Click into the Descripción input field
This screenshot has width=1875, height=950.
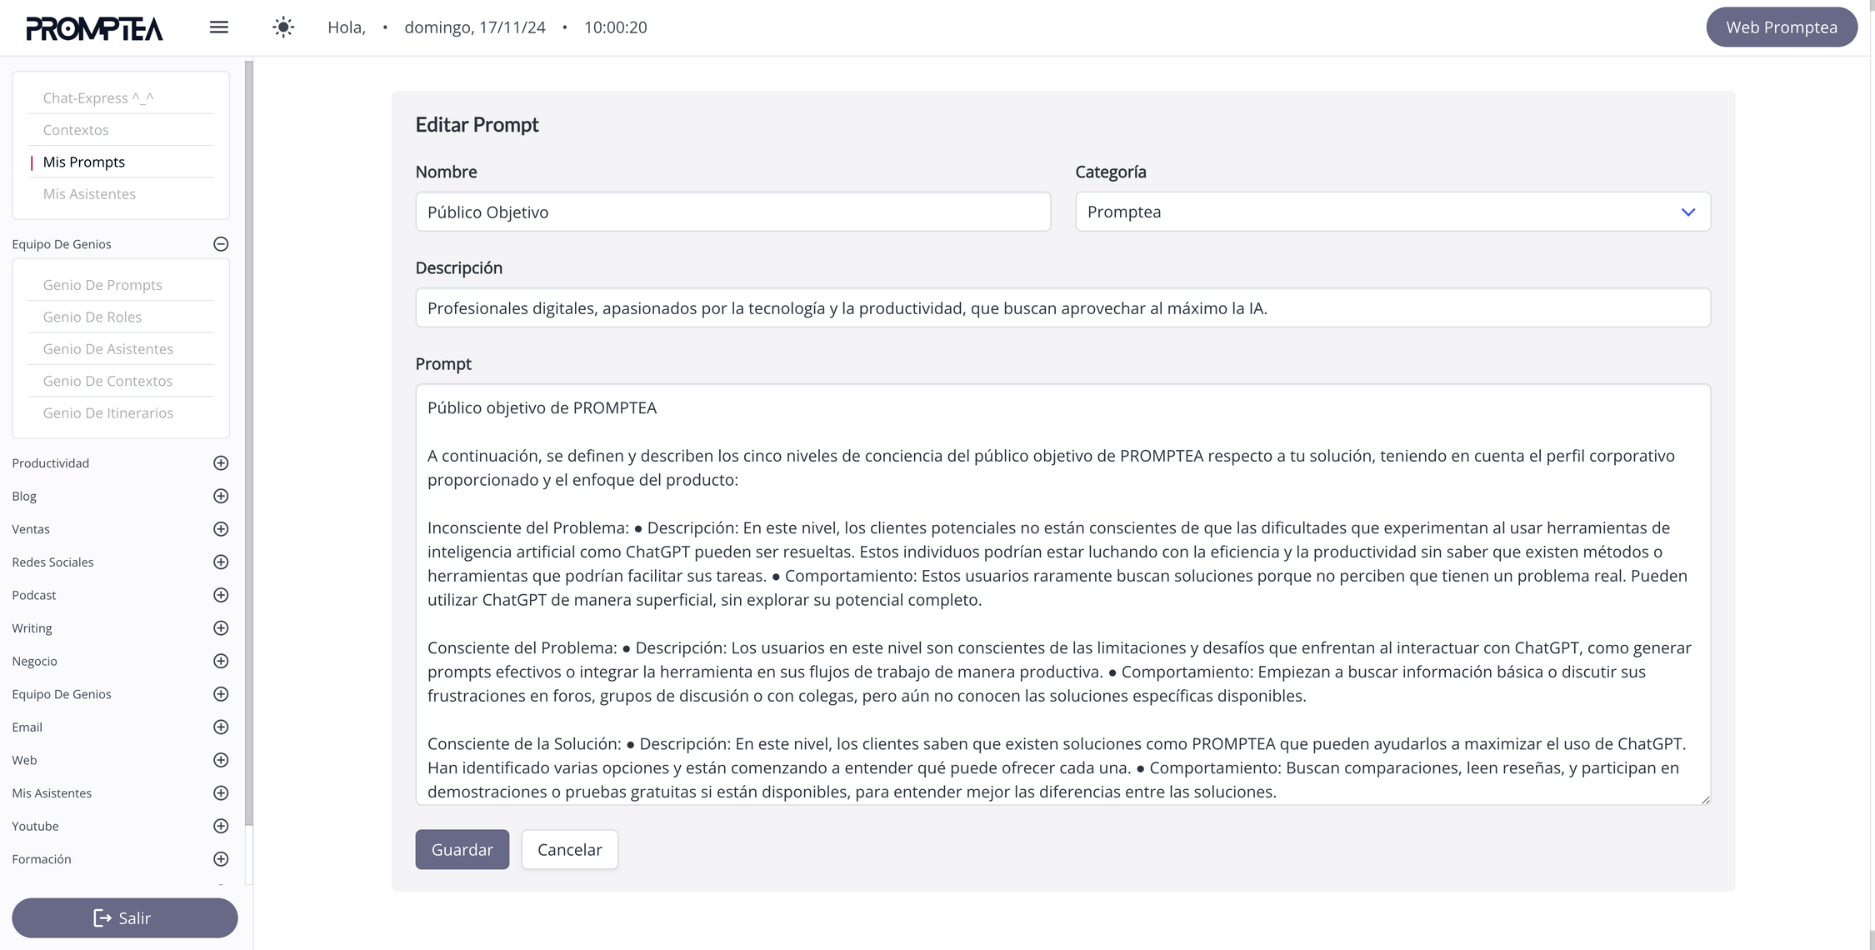1063,308
